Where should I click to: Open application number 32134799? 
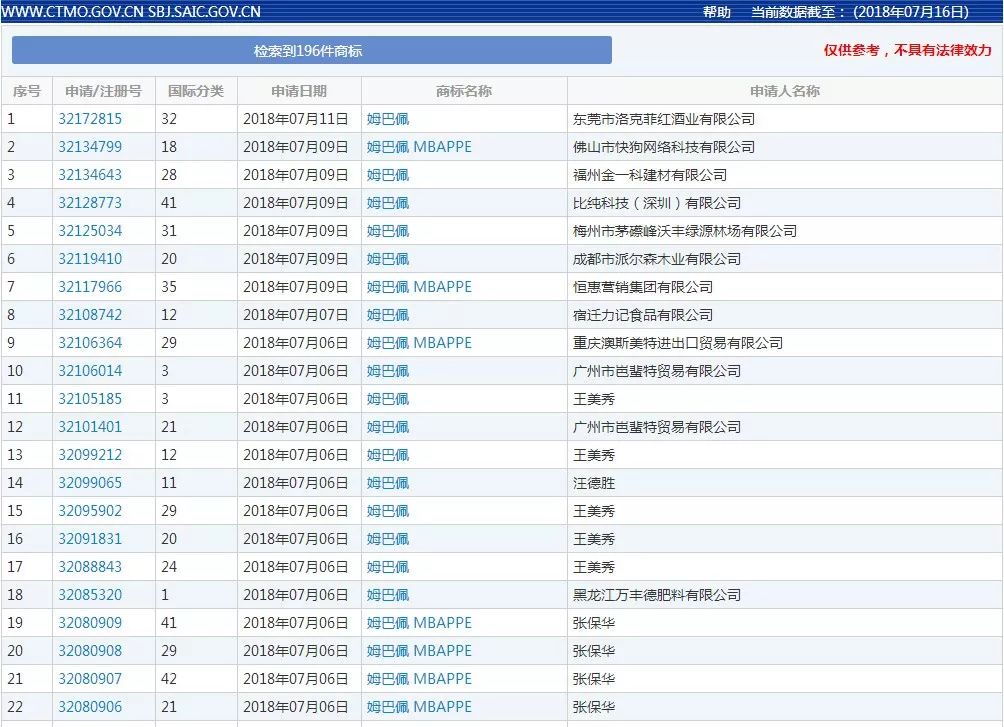coord(90,147)
